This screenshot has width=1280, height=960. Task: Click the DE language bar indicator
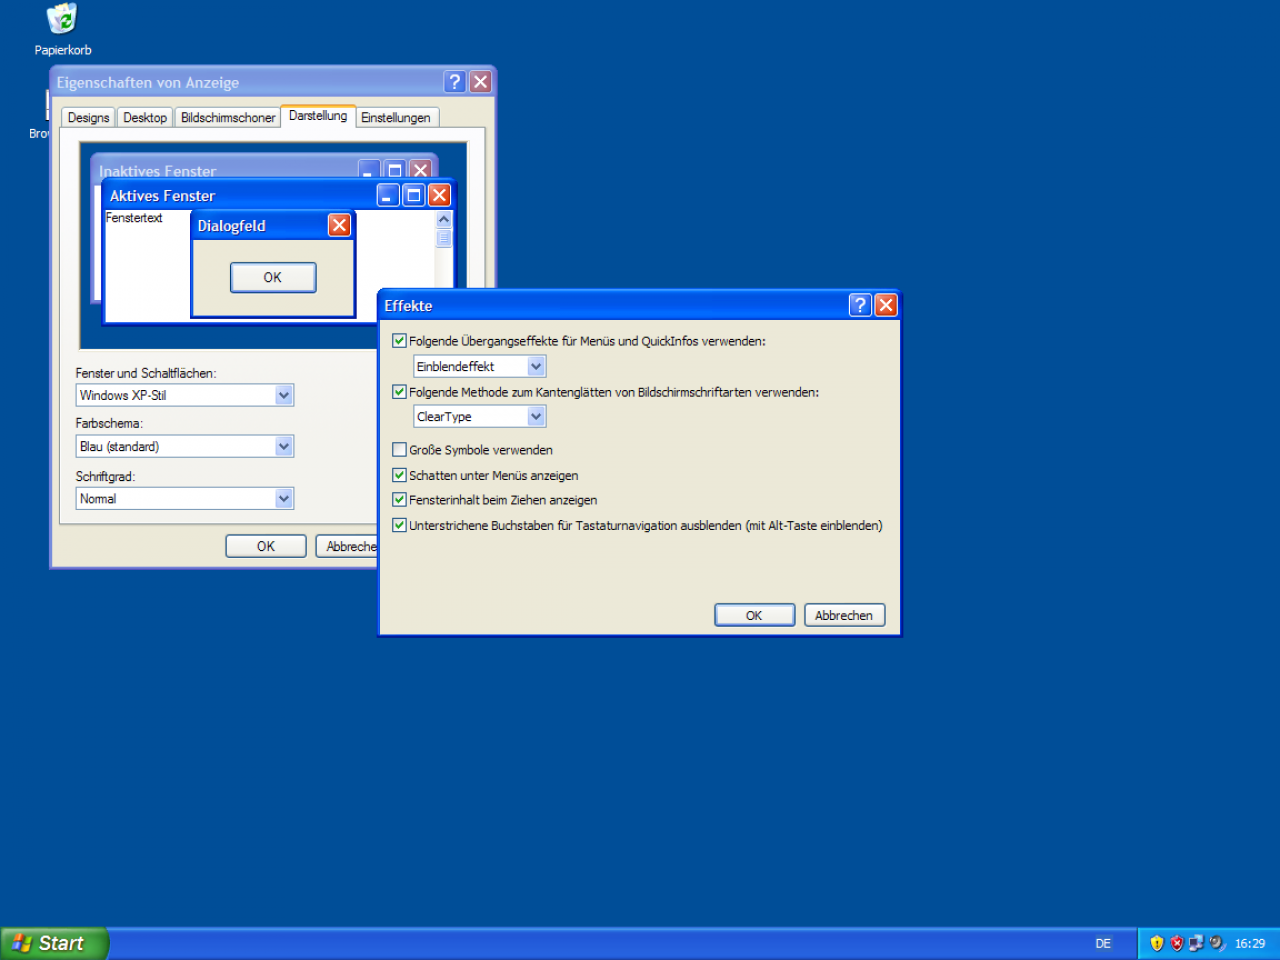(x=1103, y=943)
